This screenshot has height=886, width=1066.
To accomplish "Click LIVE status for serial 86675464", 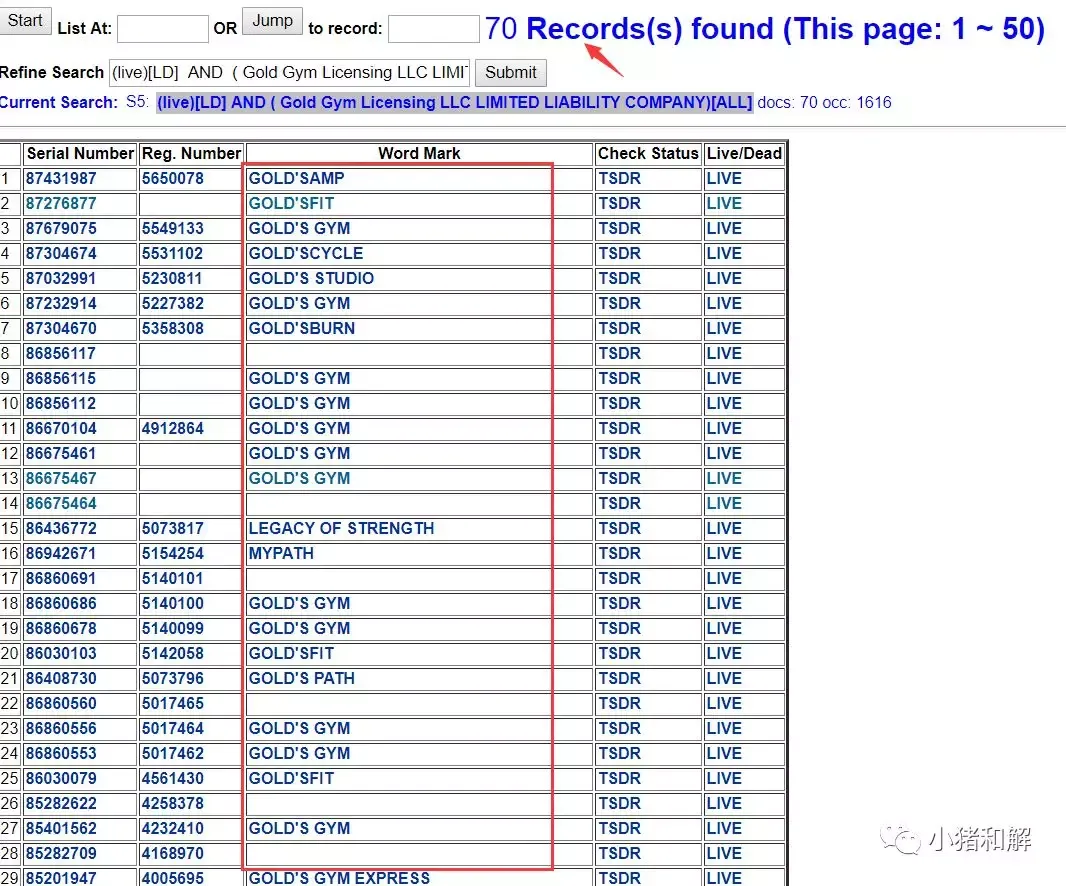I will 724,504.
